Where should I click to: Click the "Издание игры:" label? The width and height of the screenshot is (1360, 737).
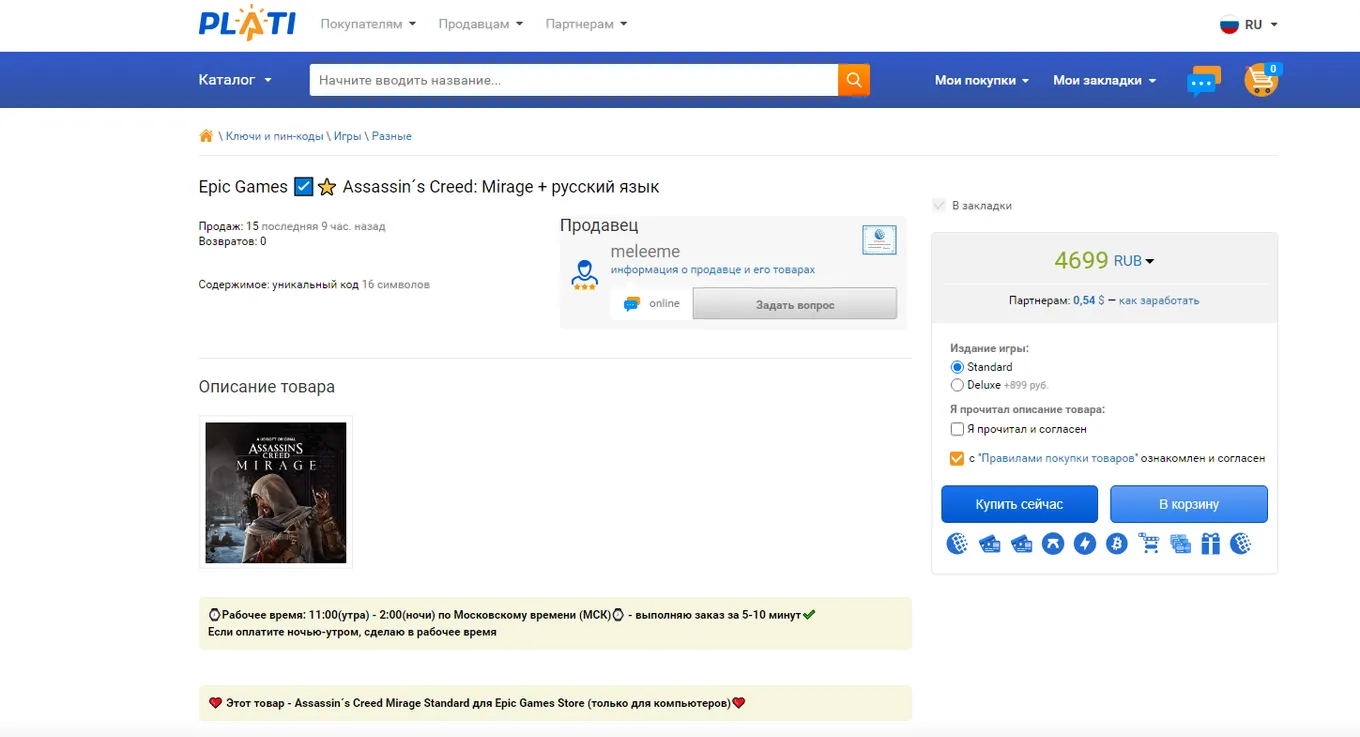click(x=989, y=349)
